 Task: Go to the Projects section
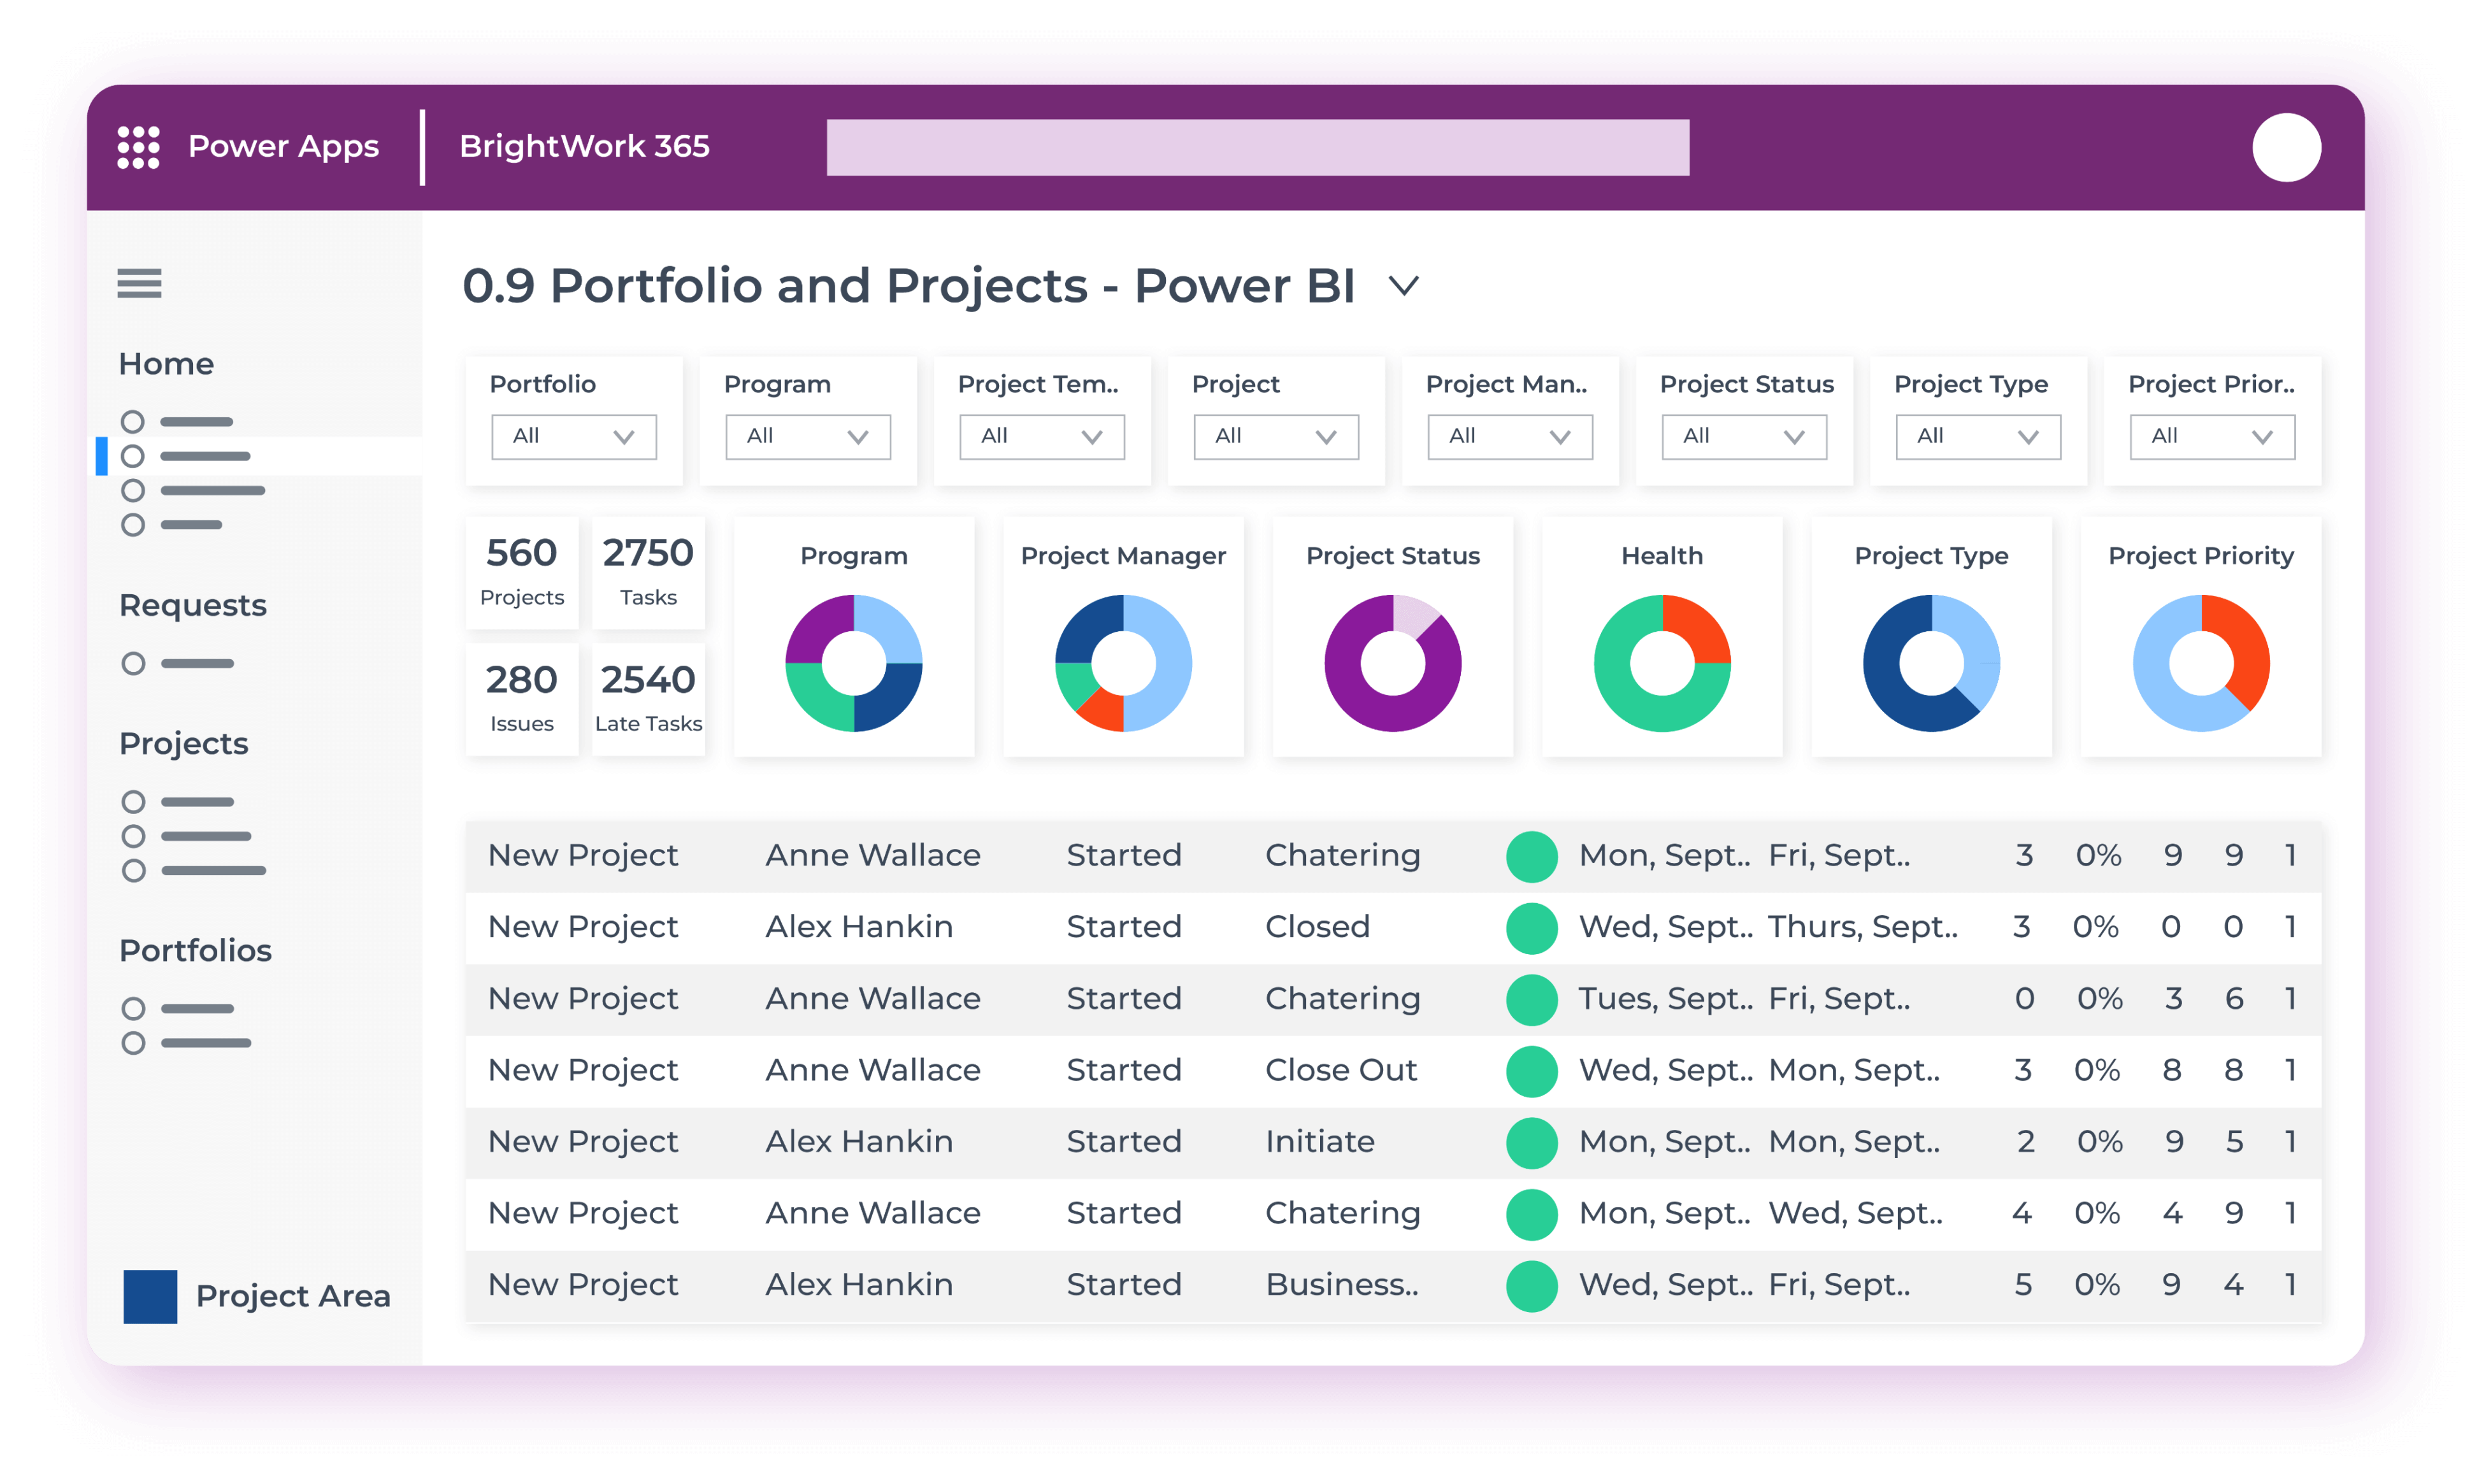click(184, 743)
